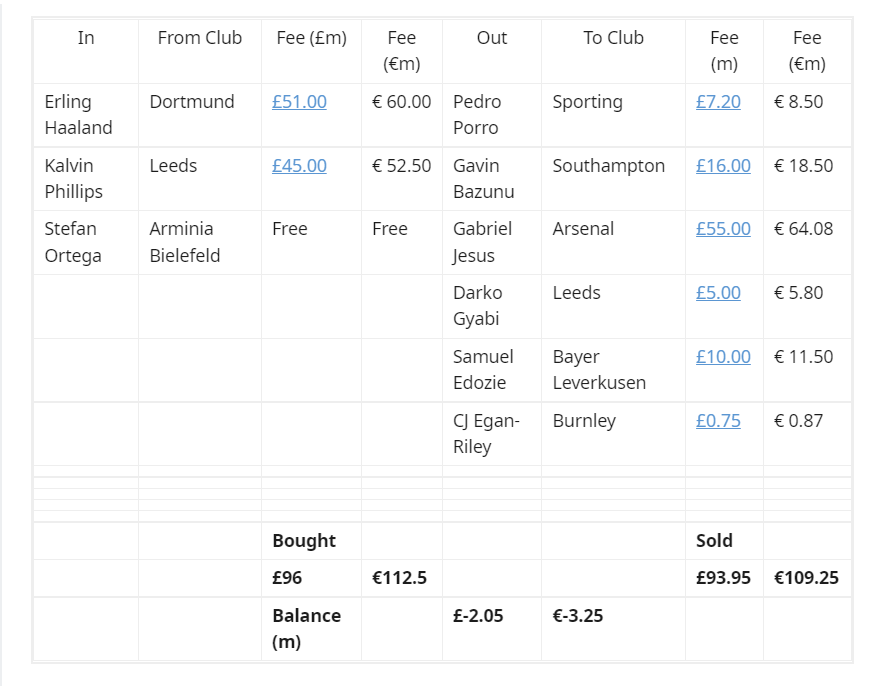Click the £93.95 sold total cell
The width and height of the screenshot is (872, 686).
(724, 578)
